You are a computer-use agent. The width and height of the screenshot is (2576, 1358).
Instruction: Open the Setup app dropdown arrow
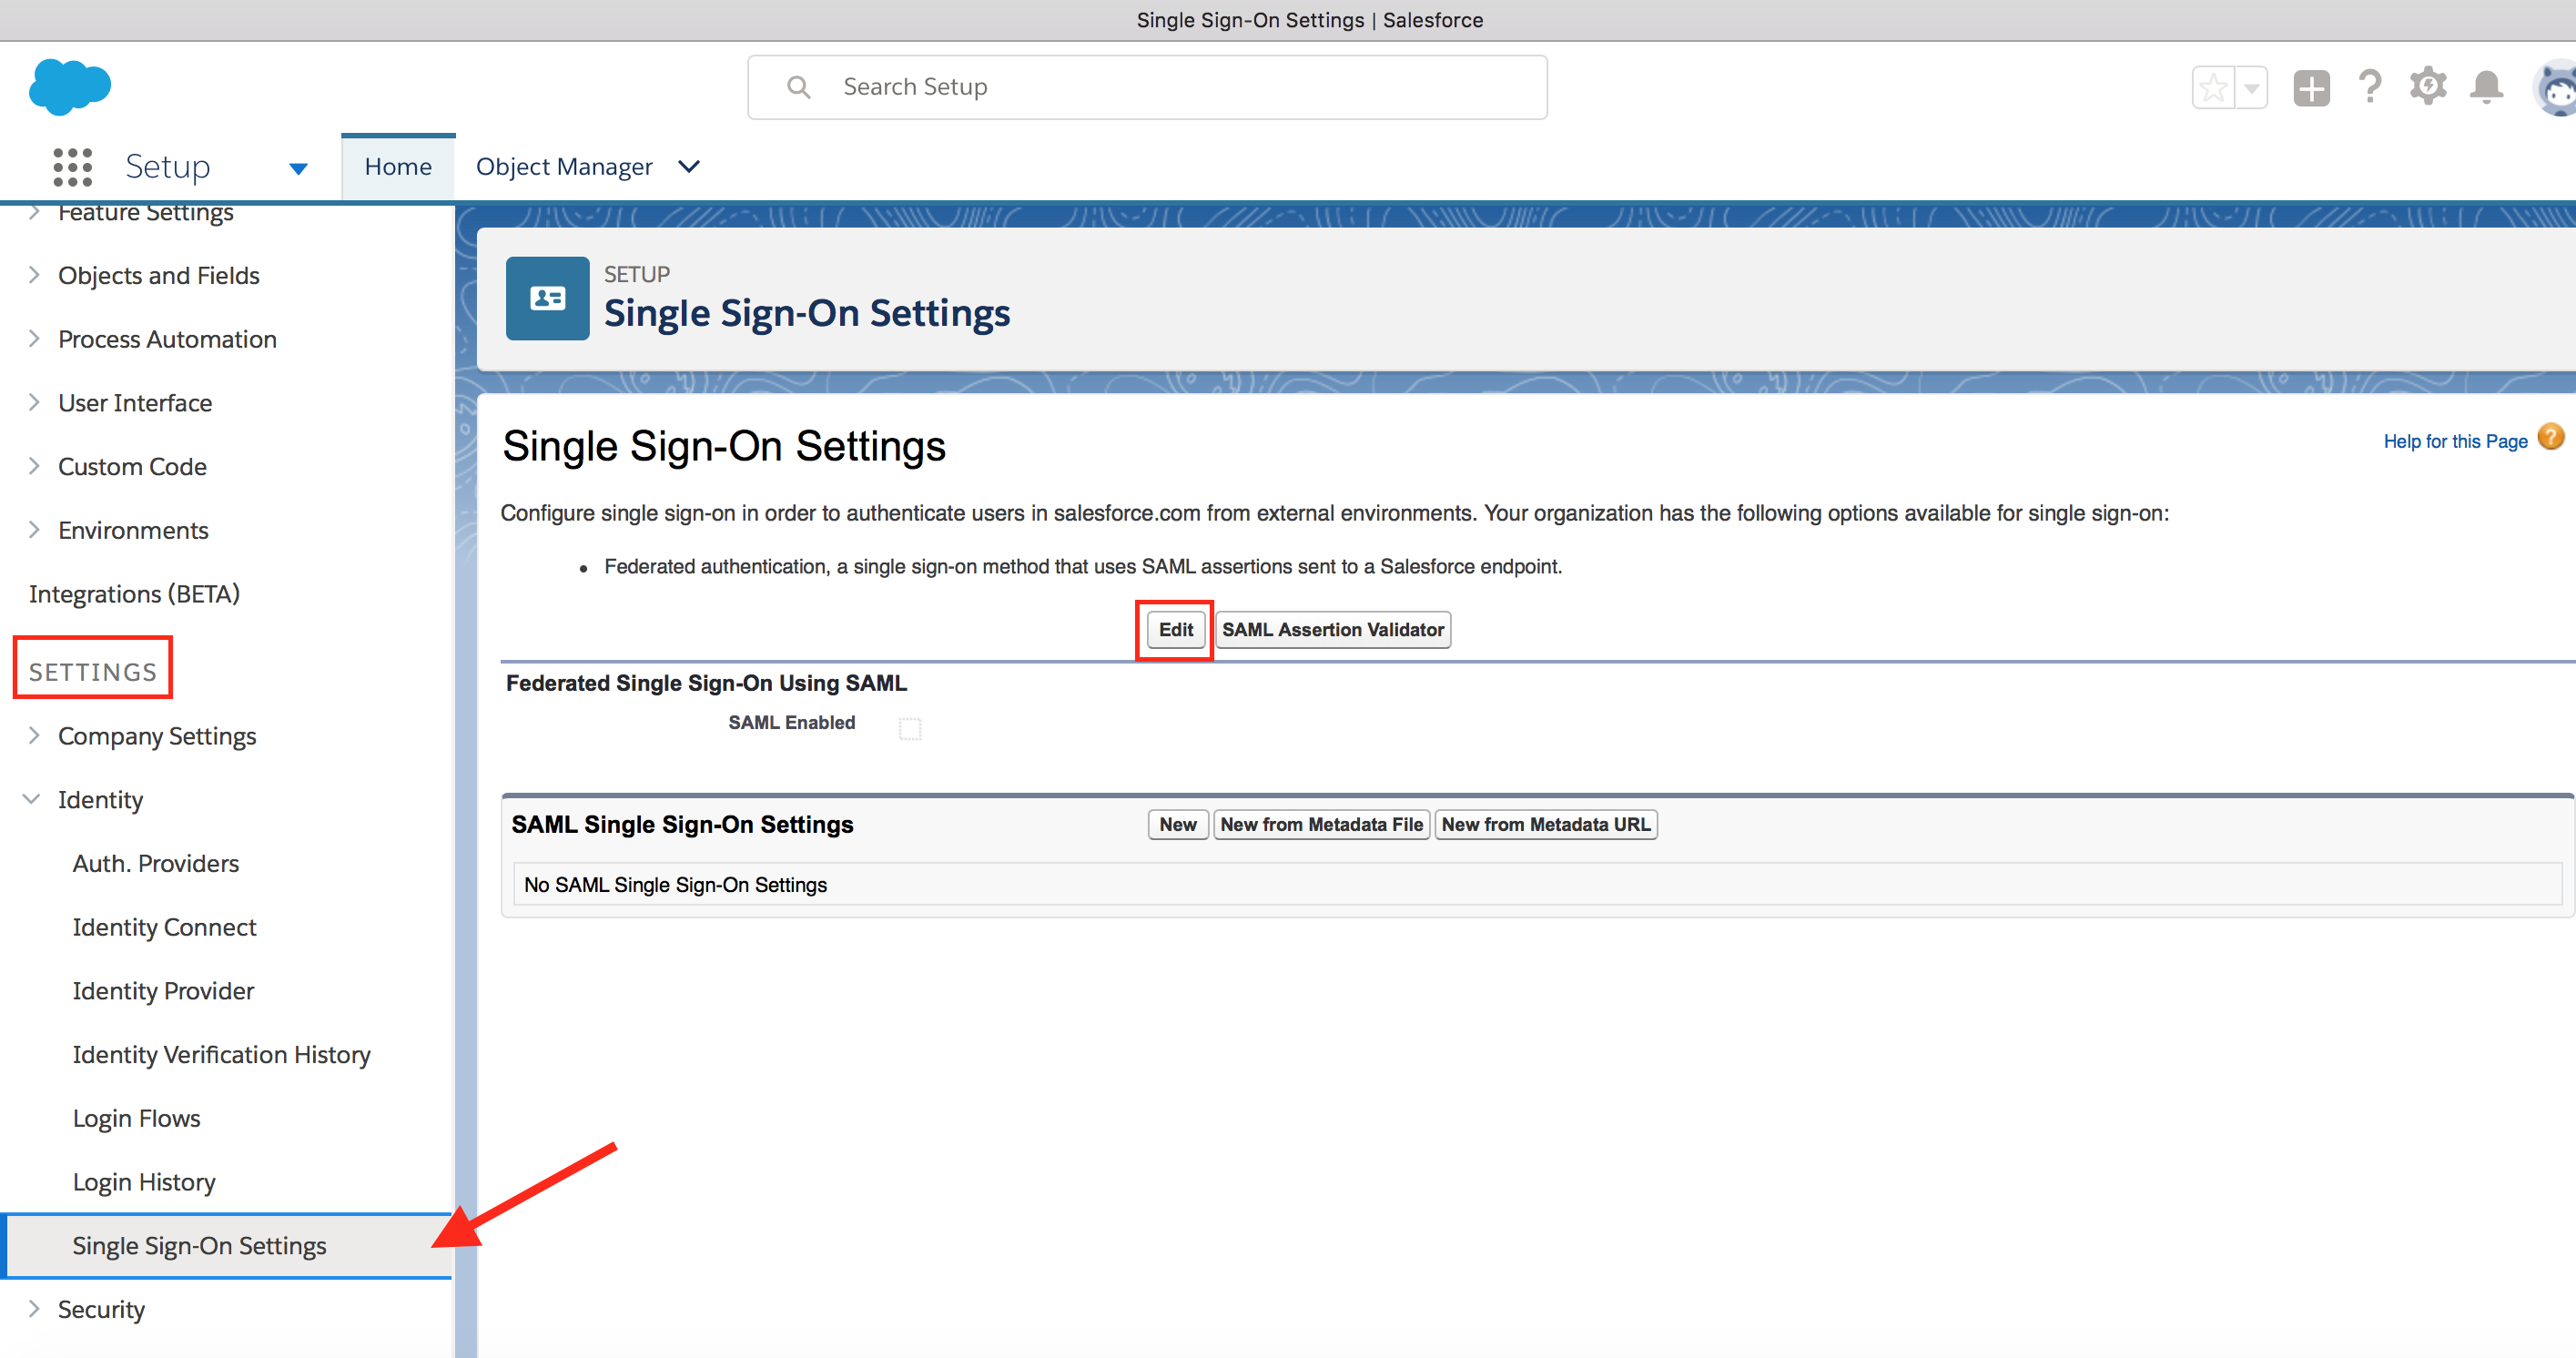pos(298,168)
